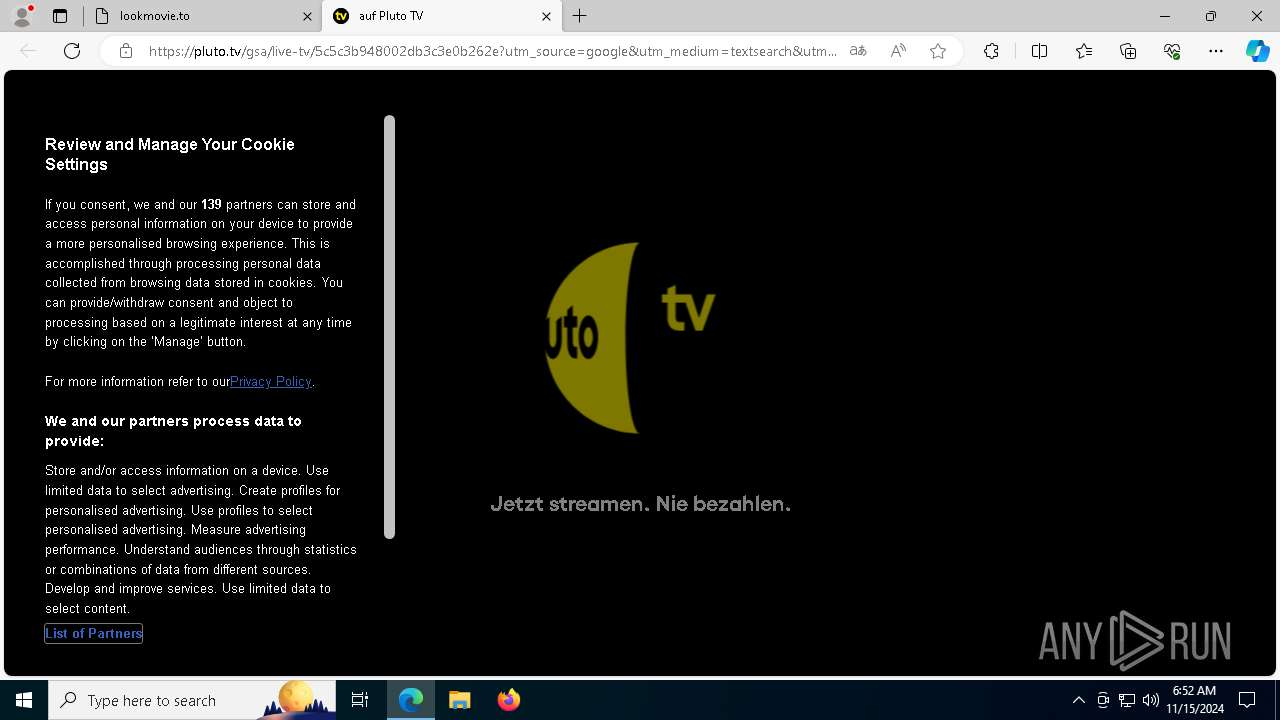Close the auf Pluto TV tab

tap(547, 16)
